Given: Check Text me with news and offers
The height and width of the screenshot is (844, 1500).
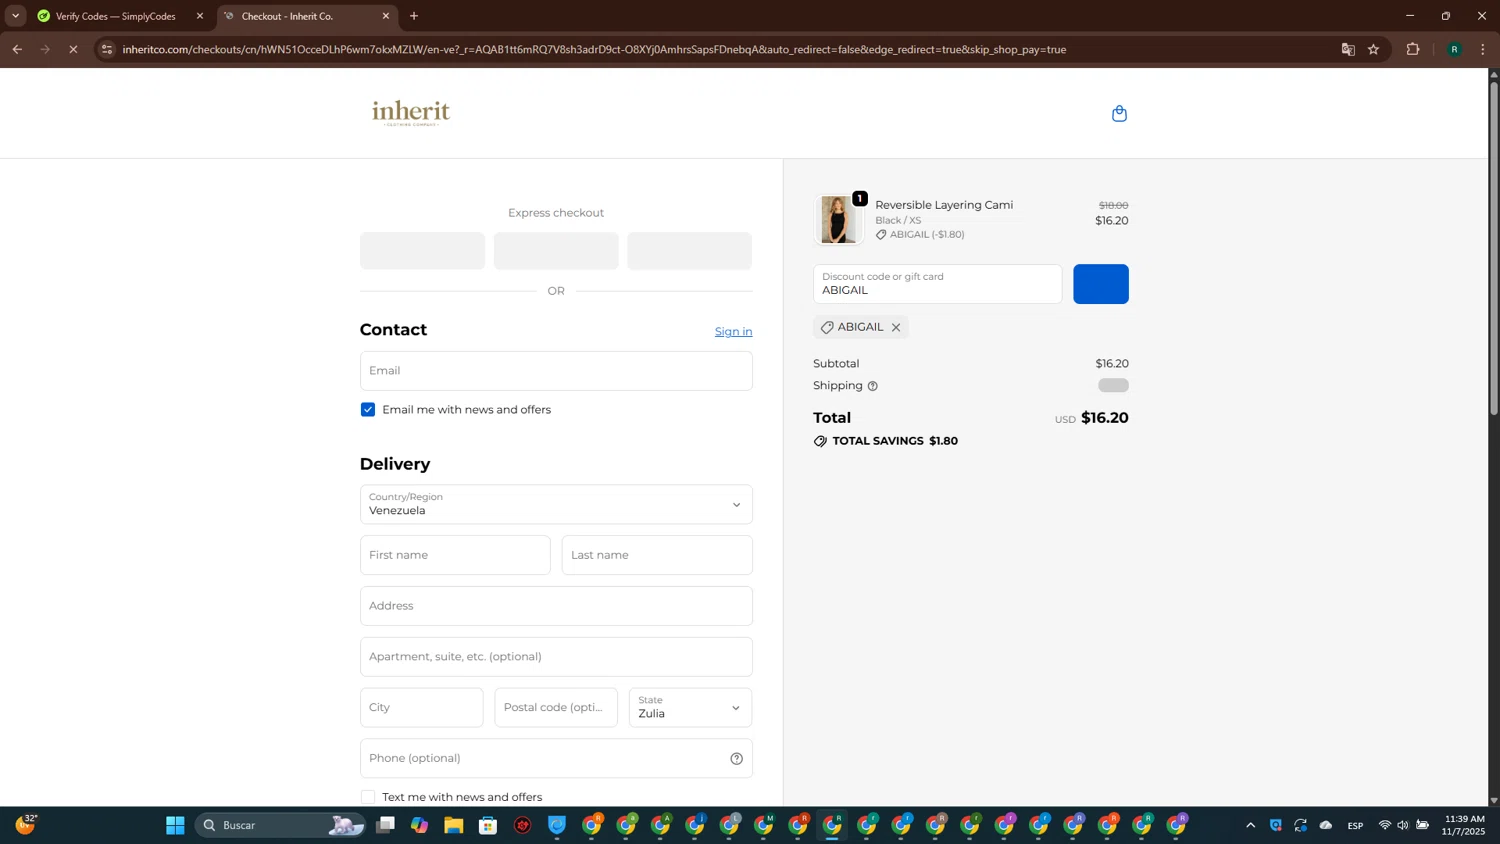Looking at the screenshot, I should 368,797.
